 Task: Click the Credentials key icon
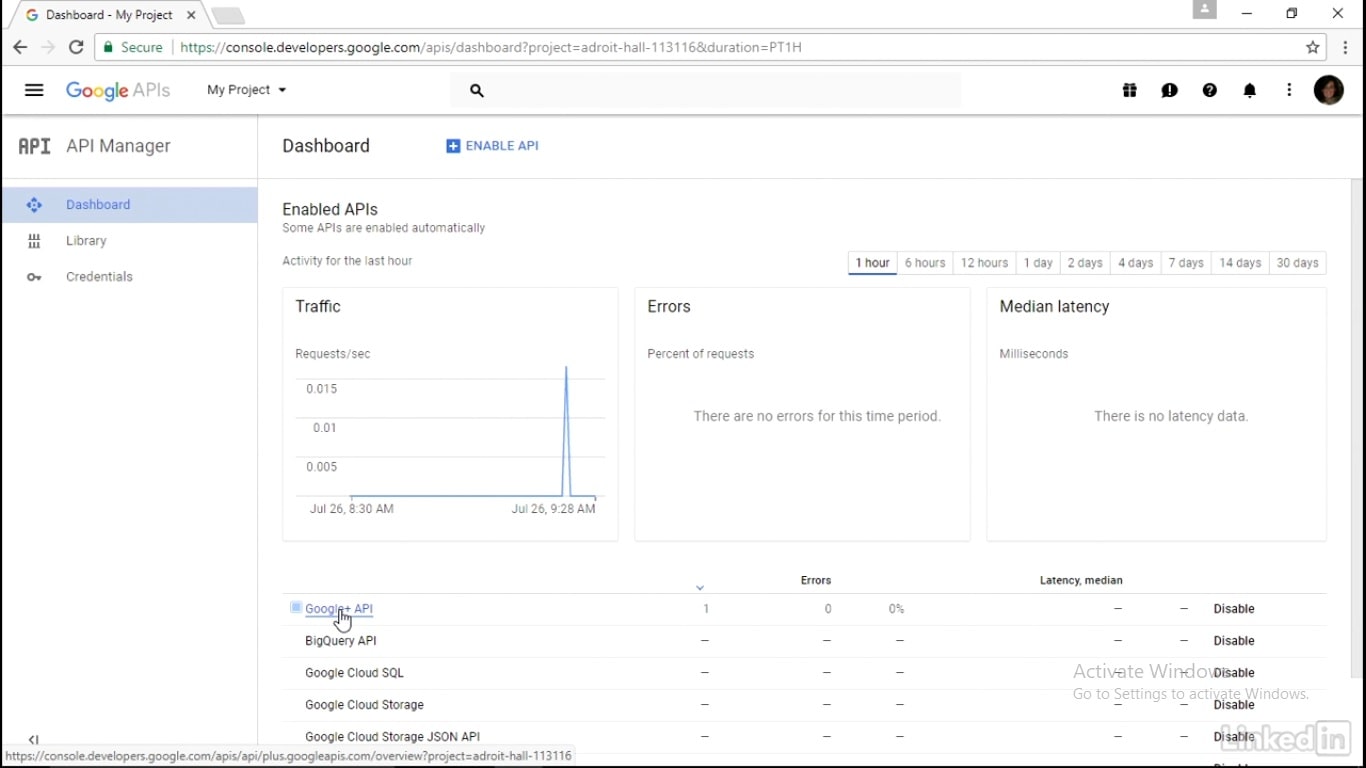34,277
